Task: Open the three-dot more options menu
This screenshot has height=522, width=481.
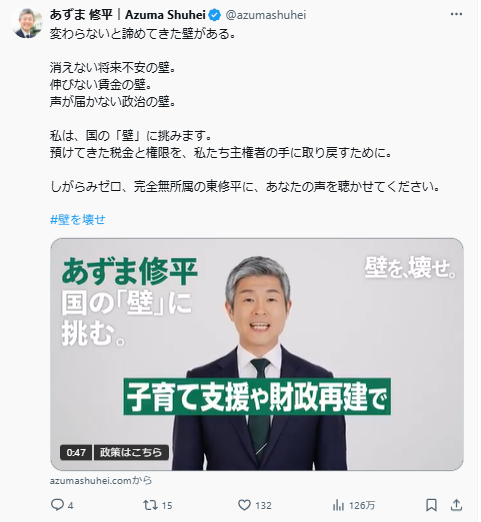Action: tap(456, 14)
